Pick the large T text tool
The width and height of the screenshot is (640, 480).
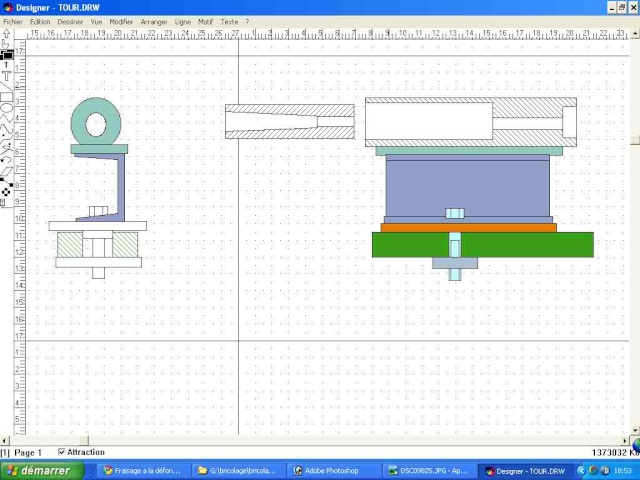(x=7, y=76)
